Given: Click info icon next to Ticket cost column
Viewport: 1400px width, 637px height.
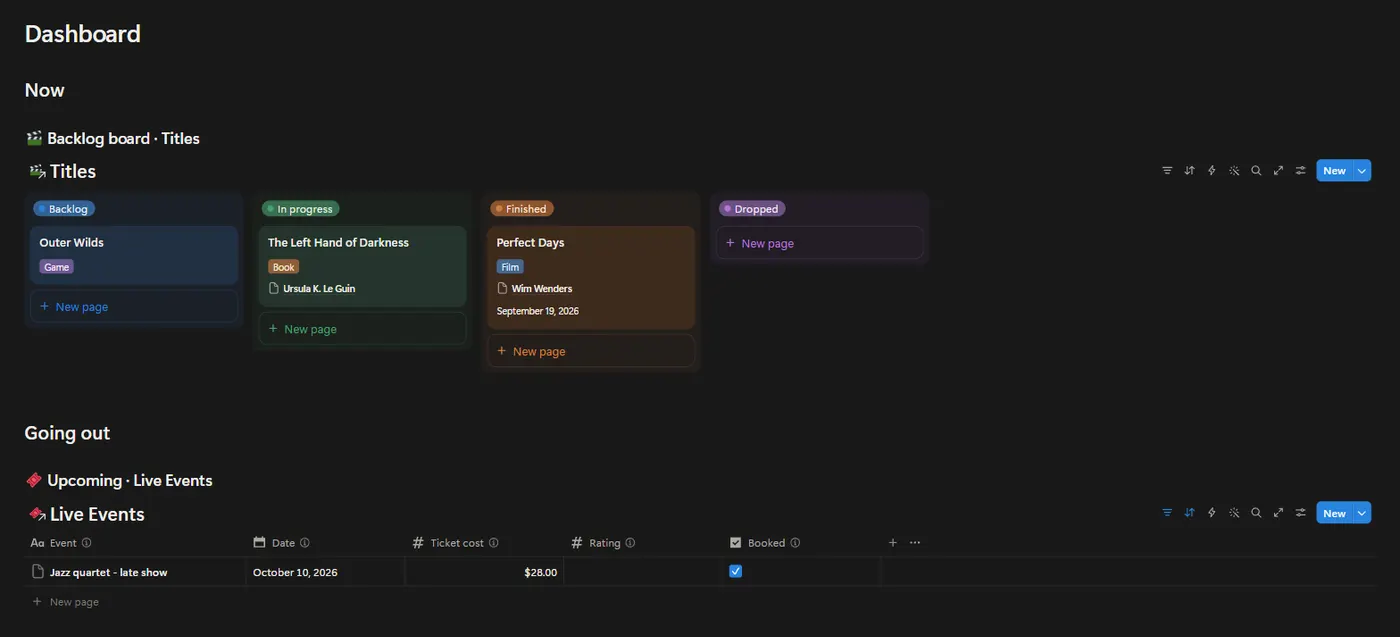Looking at the screenshot, I should click(x=494, y=543).
